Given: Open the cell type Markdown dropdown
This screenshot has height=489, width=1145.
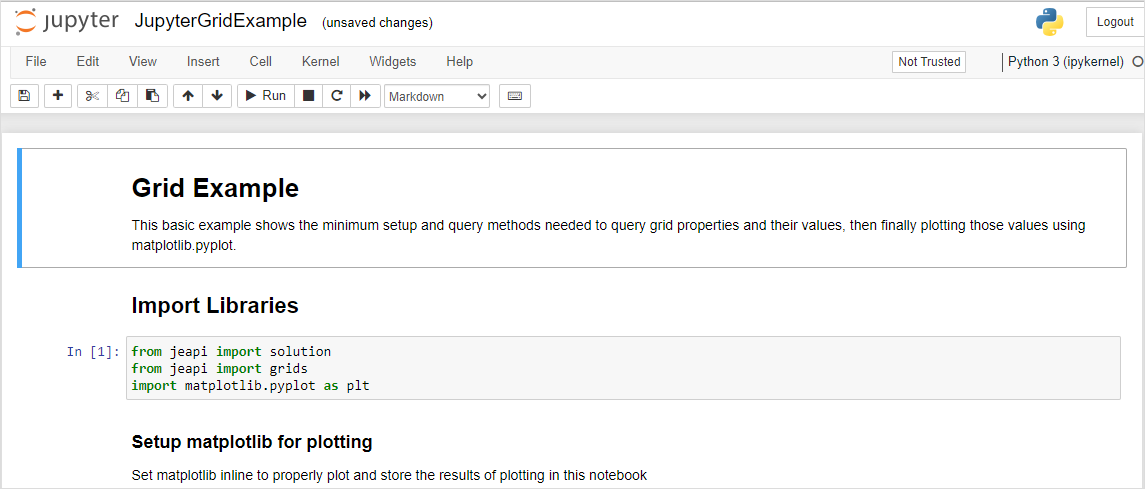Looking at the screenshot, I should [x=437, y=96].
